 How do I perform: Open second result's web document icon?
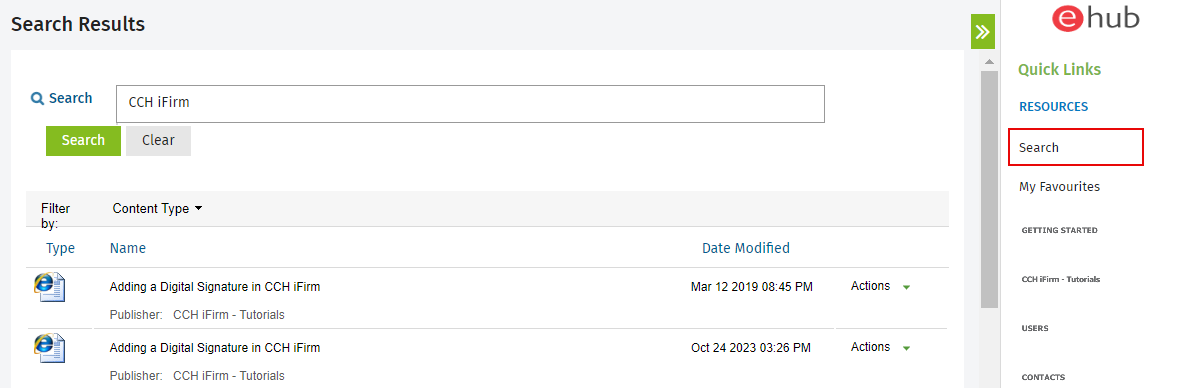[50, 348]
